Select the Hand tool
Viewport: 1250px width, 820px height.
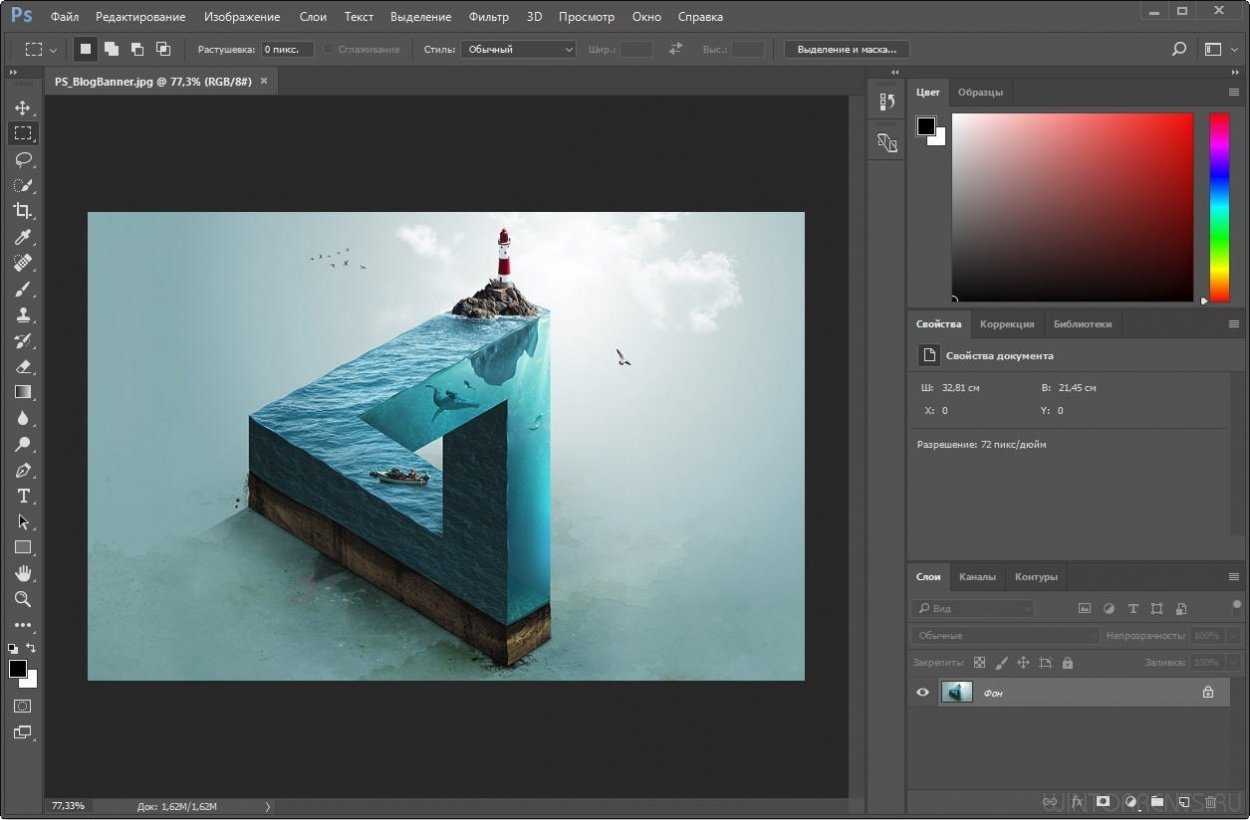[23, 573]
